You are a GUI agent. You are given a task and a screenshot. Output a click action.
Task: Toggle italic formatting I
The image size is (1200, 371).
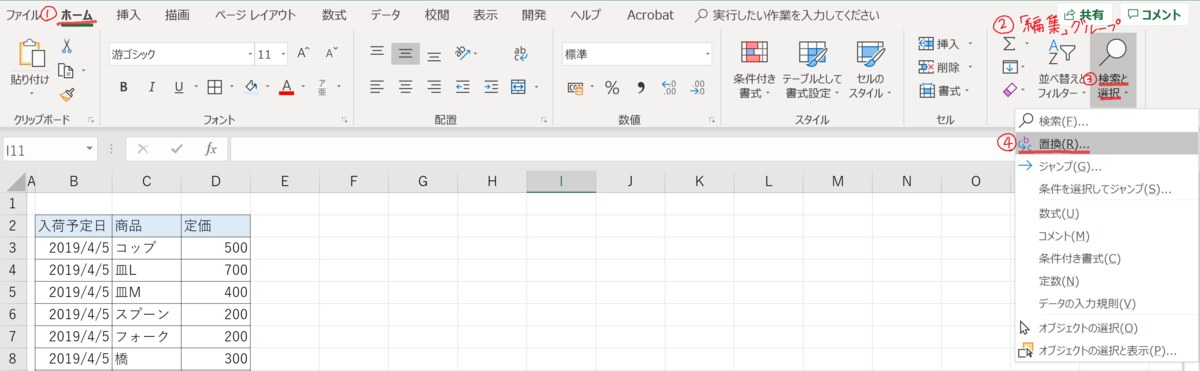click(x=153, y=87)
